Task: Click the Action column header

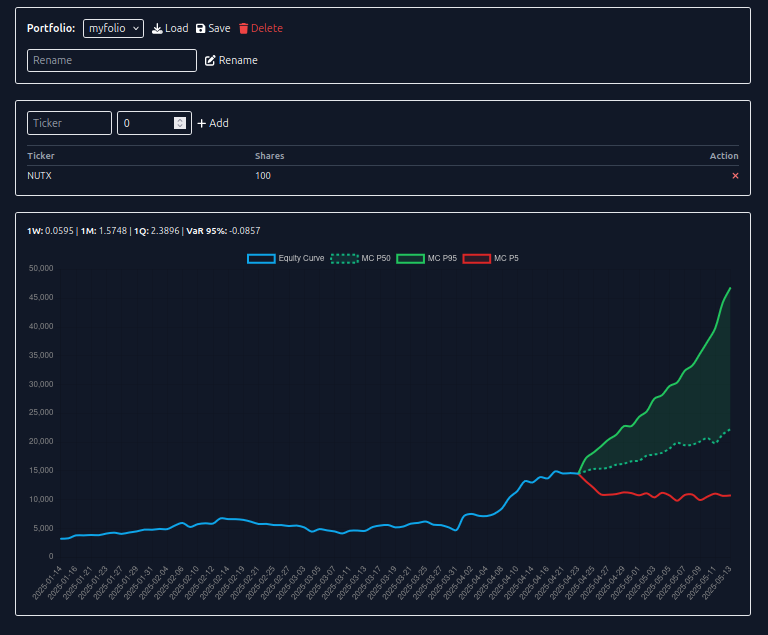Action: click(724, 156)
